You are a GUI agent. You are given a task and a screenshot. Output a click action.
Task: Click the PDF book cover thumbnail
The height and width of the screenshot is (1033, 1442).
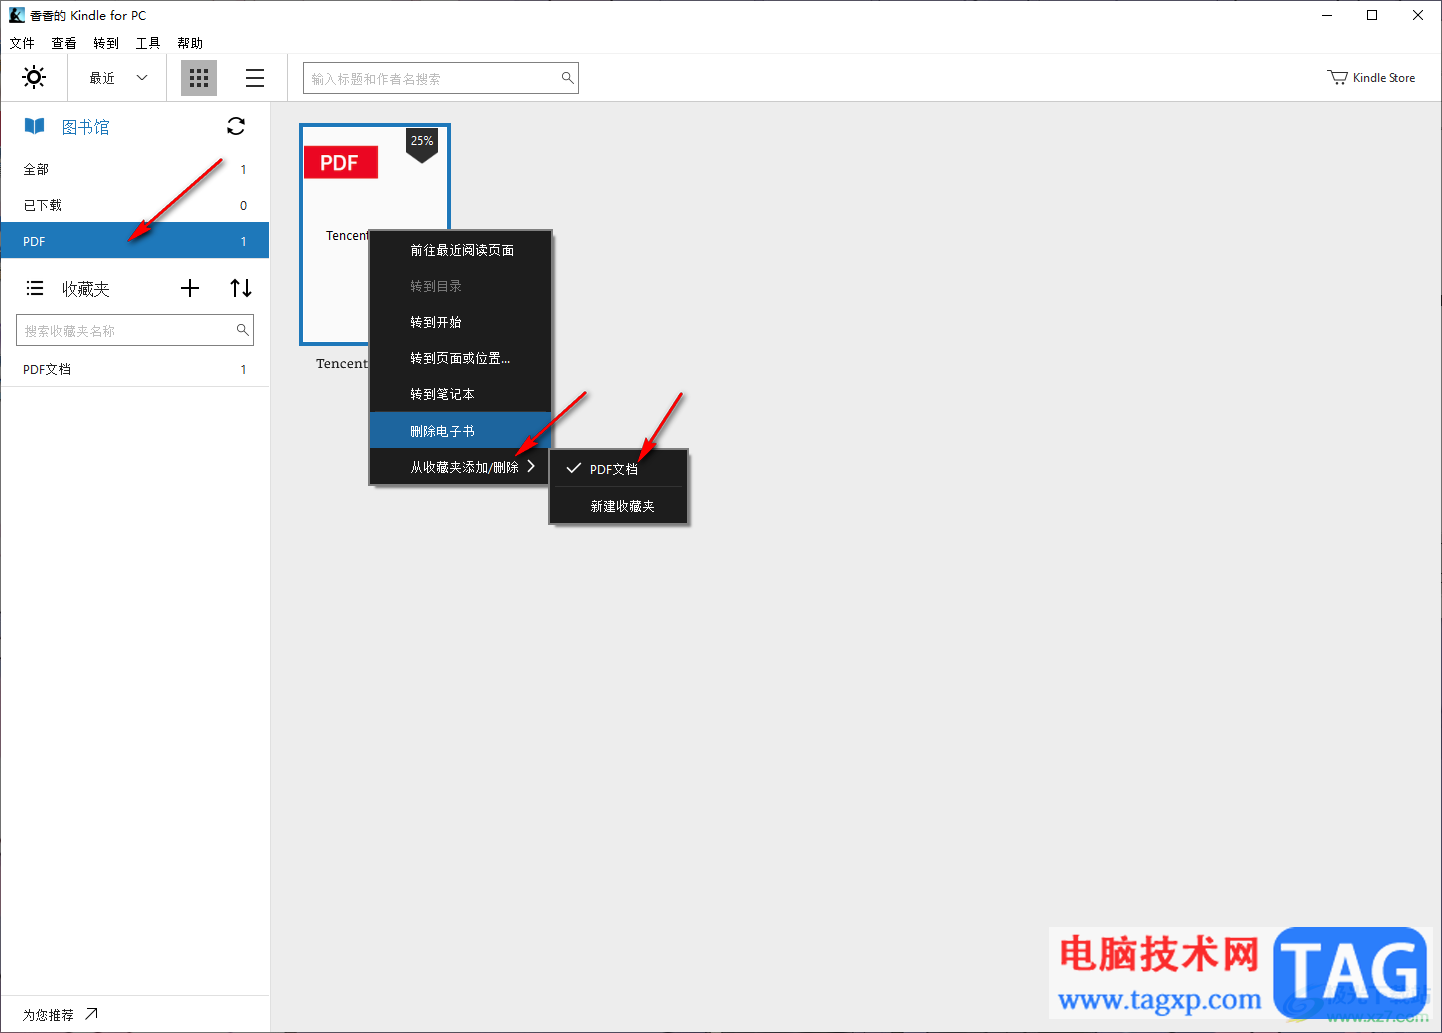[x=375, y=234]
